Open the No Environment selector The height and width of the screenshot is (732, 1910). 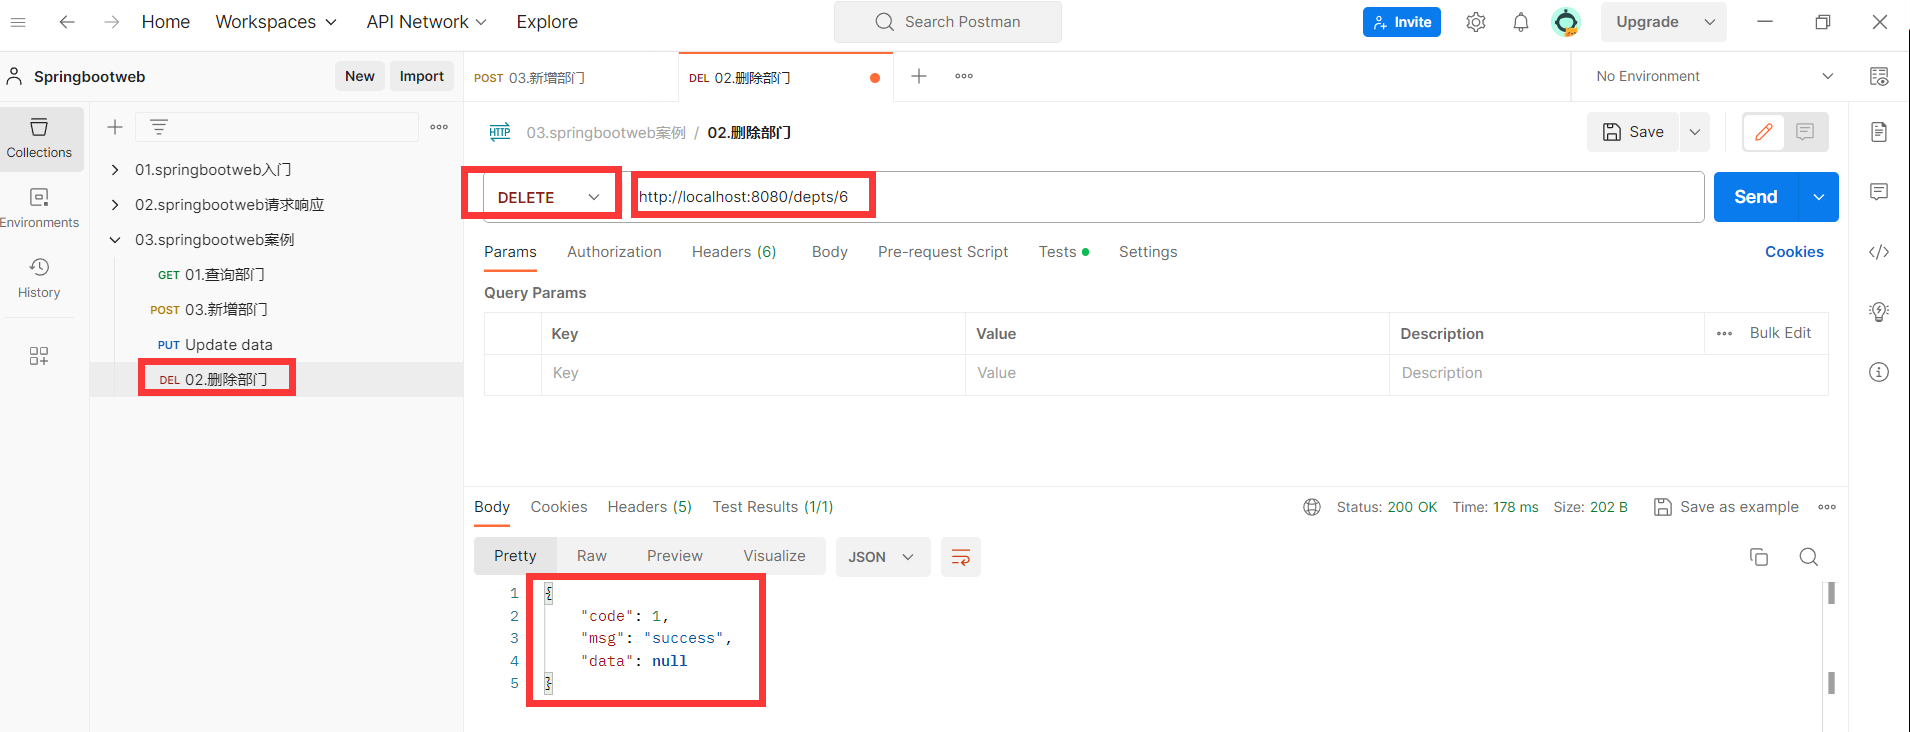(1714, 76)
